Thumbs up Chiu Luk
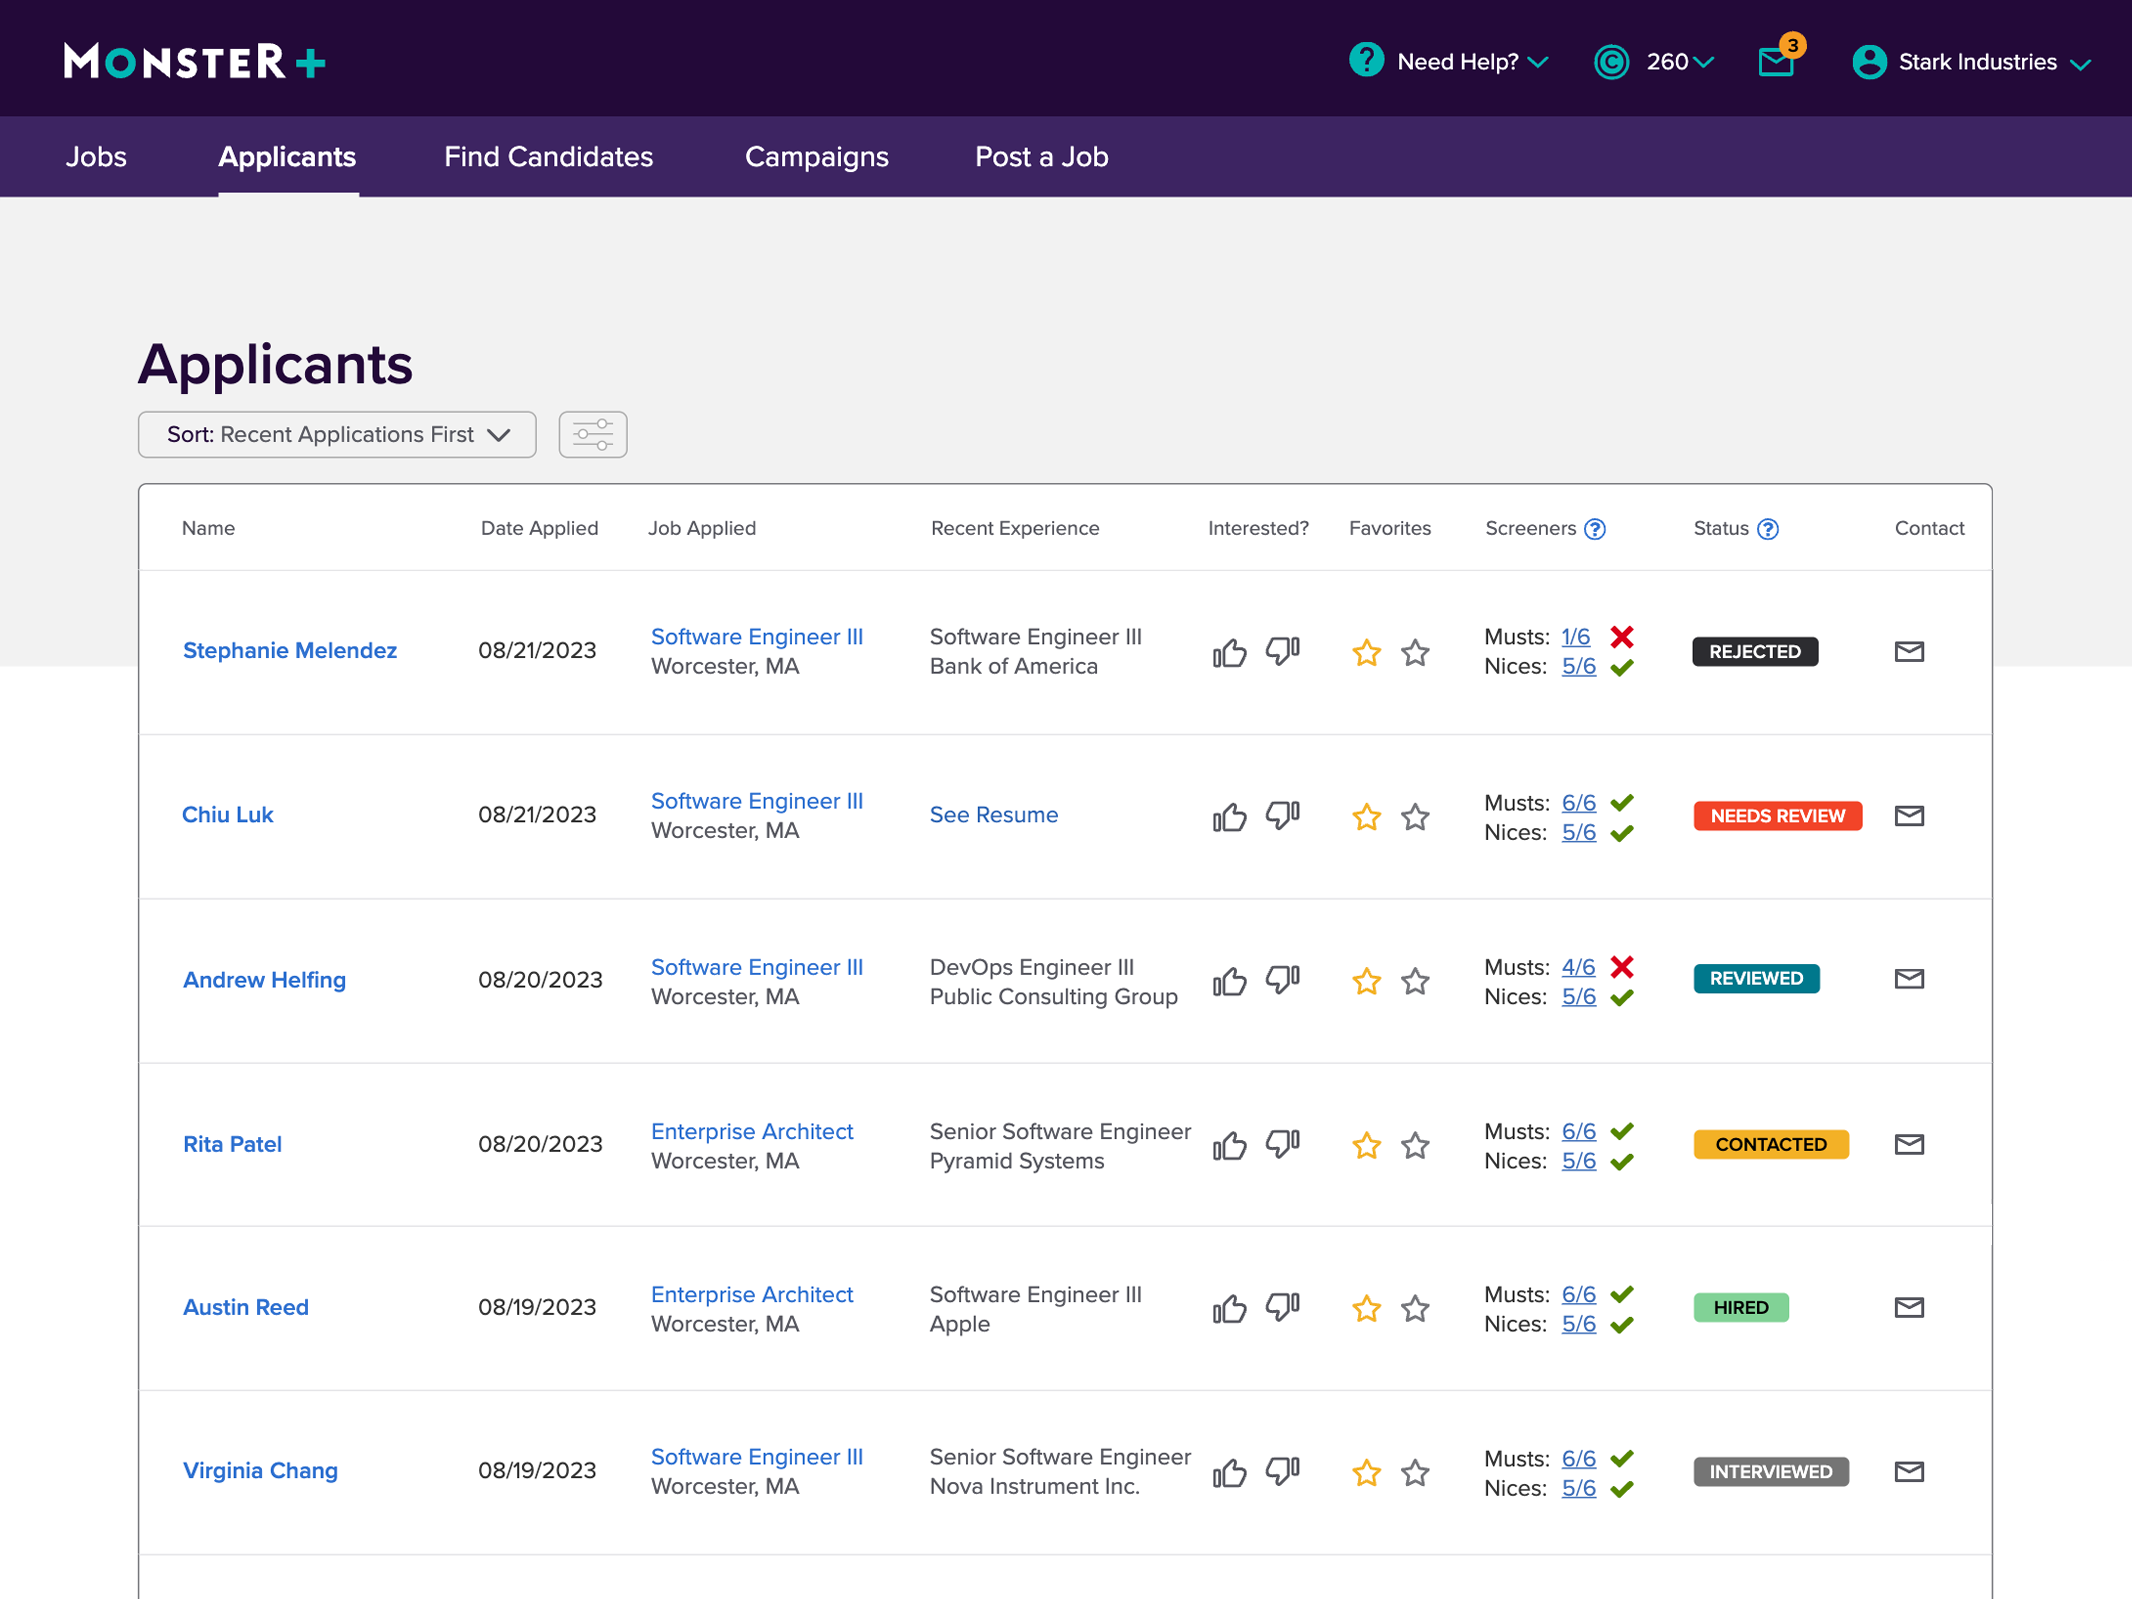The width and height of the screenshot is (2132, 1599). 1229,816
